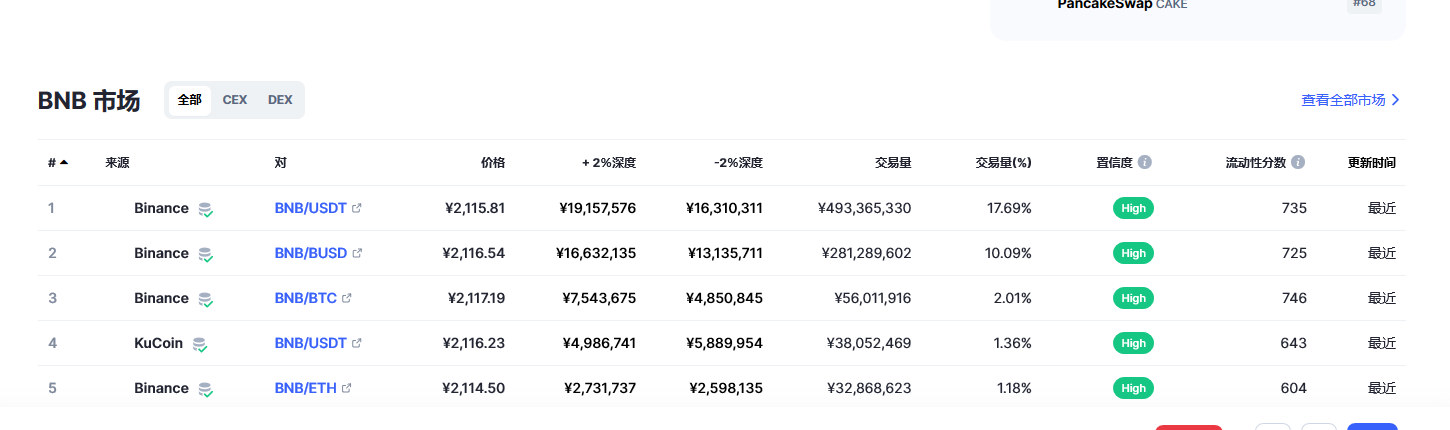Image resolution: width=1450 pixels, height=430 pixels.
Task: Expand all markets via 查看全部市场 chevron
Action: point(1395,100)
